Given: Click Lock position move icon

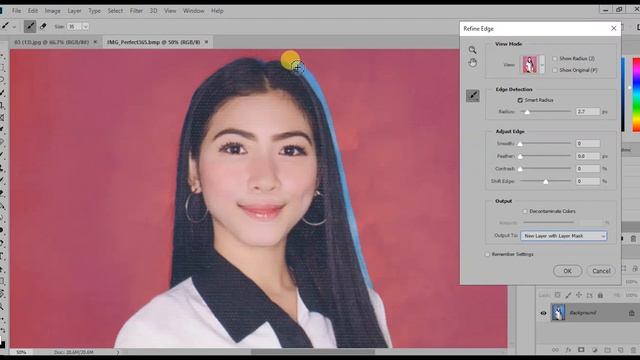Looking at the screenshot, I should (x=579, y=295).
